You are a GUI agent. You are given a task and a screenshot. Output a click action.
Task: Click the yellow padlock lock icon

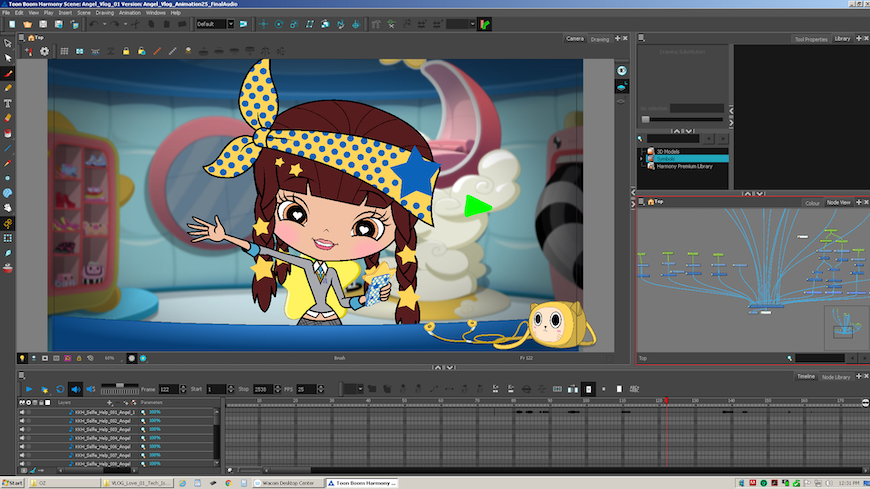point(126,51)
